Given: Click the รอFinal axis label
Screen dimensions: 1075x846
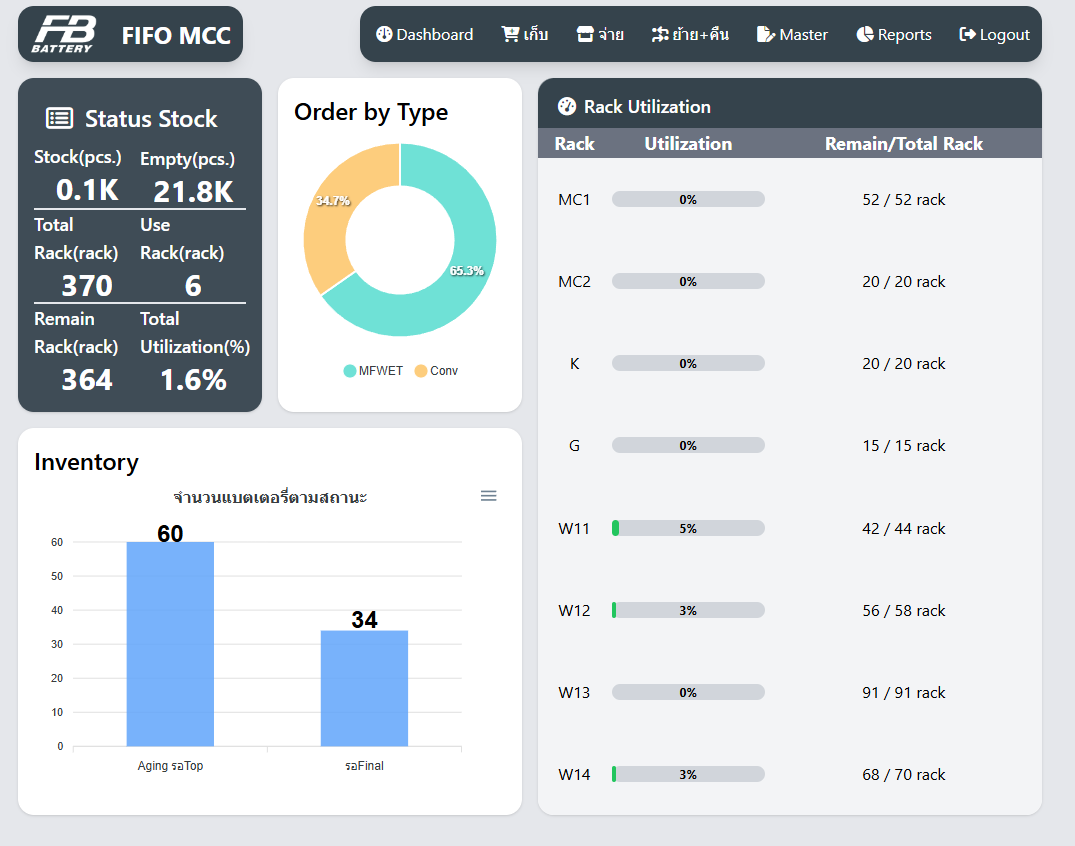Looking at the screenshot, I should (x=364, y=766).
